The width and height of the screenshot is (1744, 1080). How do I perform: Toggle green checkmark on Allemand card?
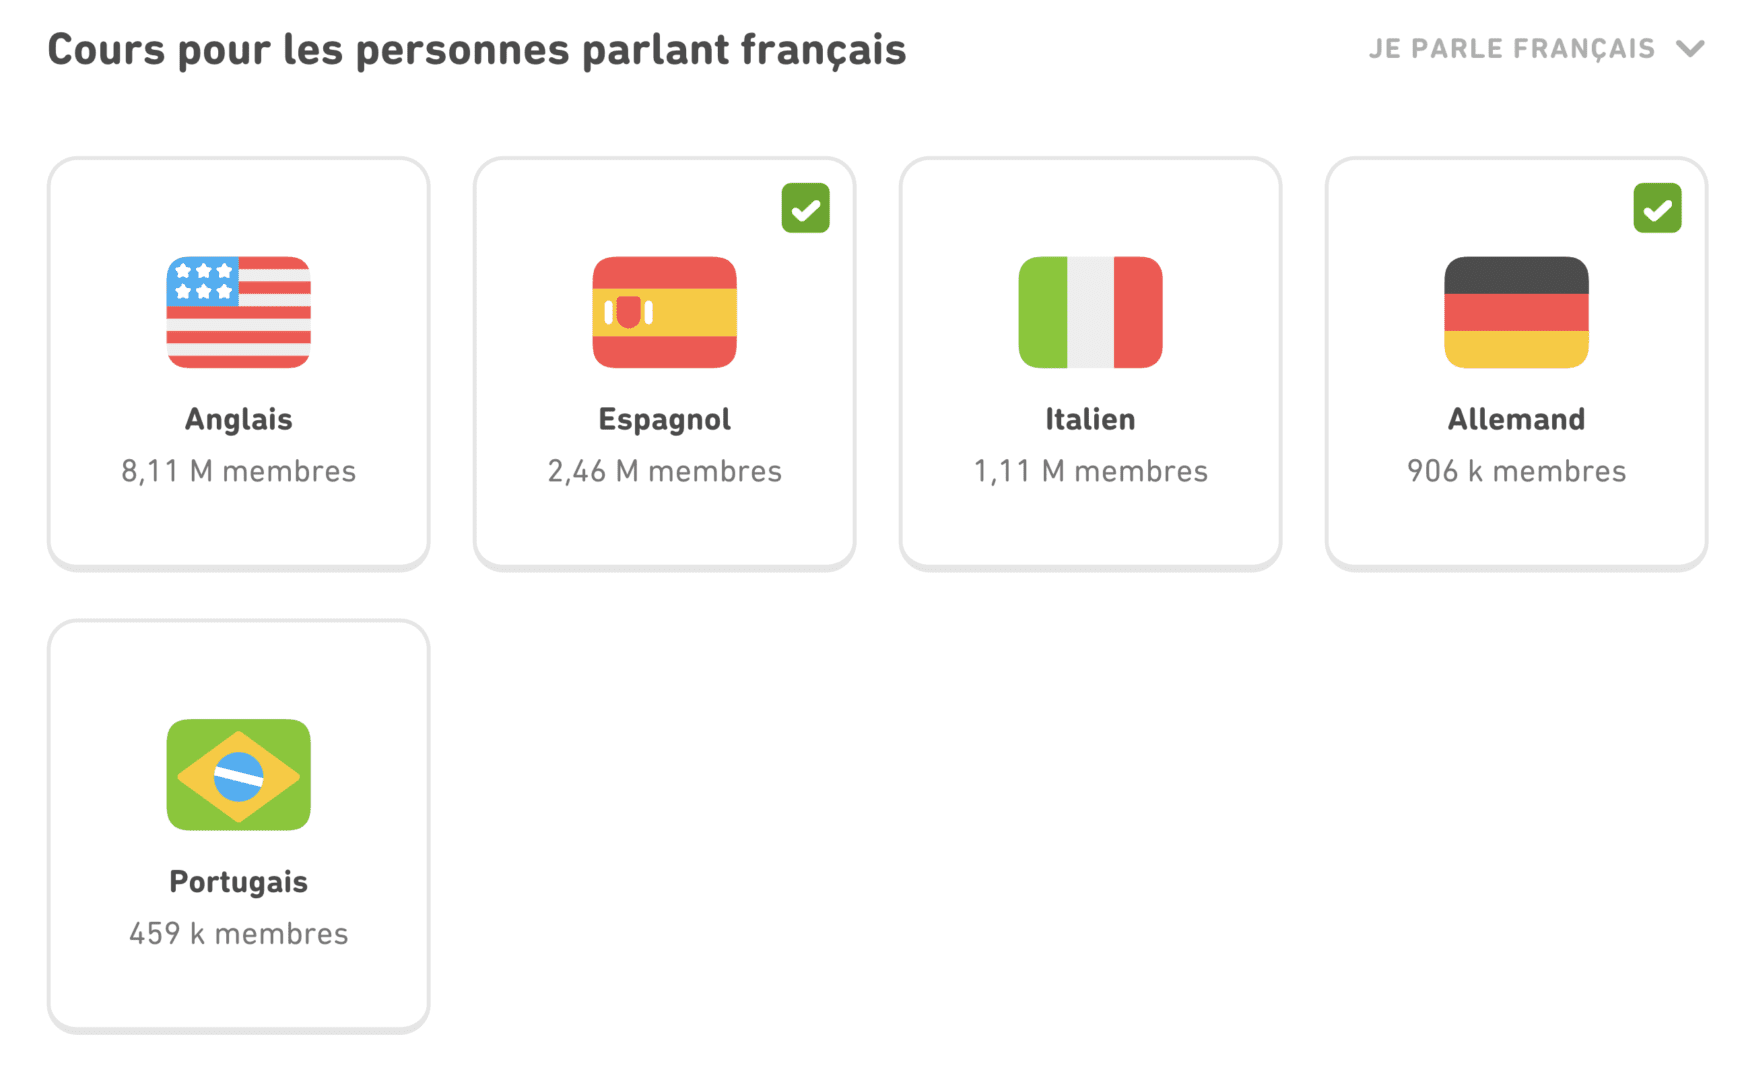1657,208
